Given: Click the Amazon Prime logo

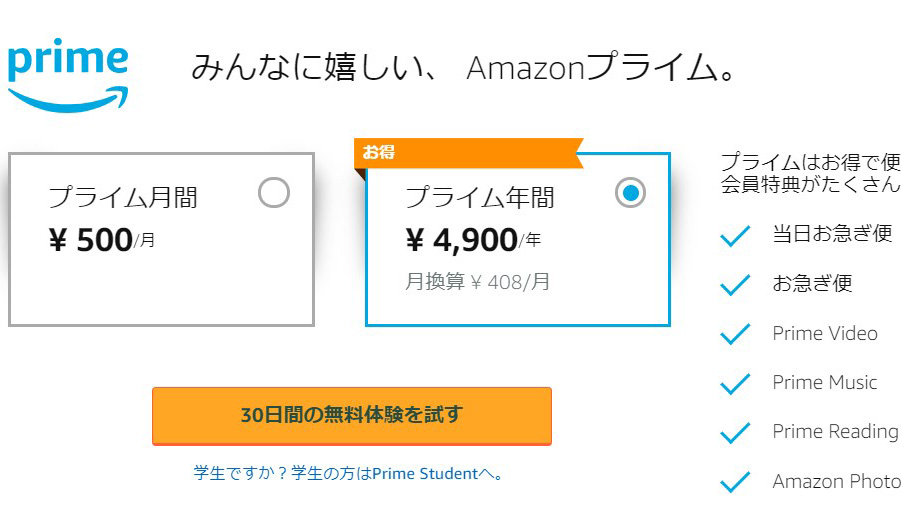Looking at the screenshot, I should (x=67, y=73).
